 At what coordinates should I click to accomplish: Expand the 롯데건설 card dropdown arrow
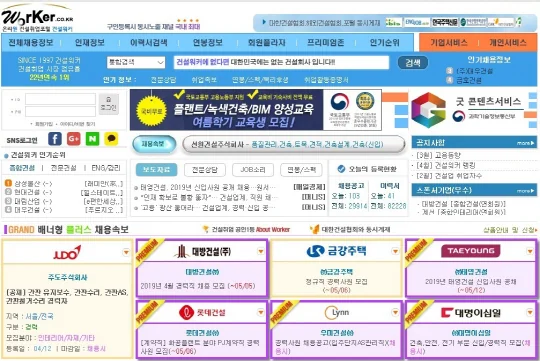click(261, 312)
